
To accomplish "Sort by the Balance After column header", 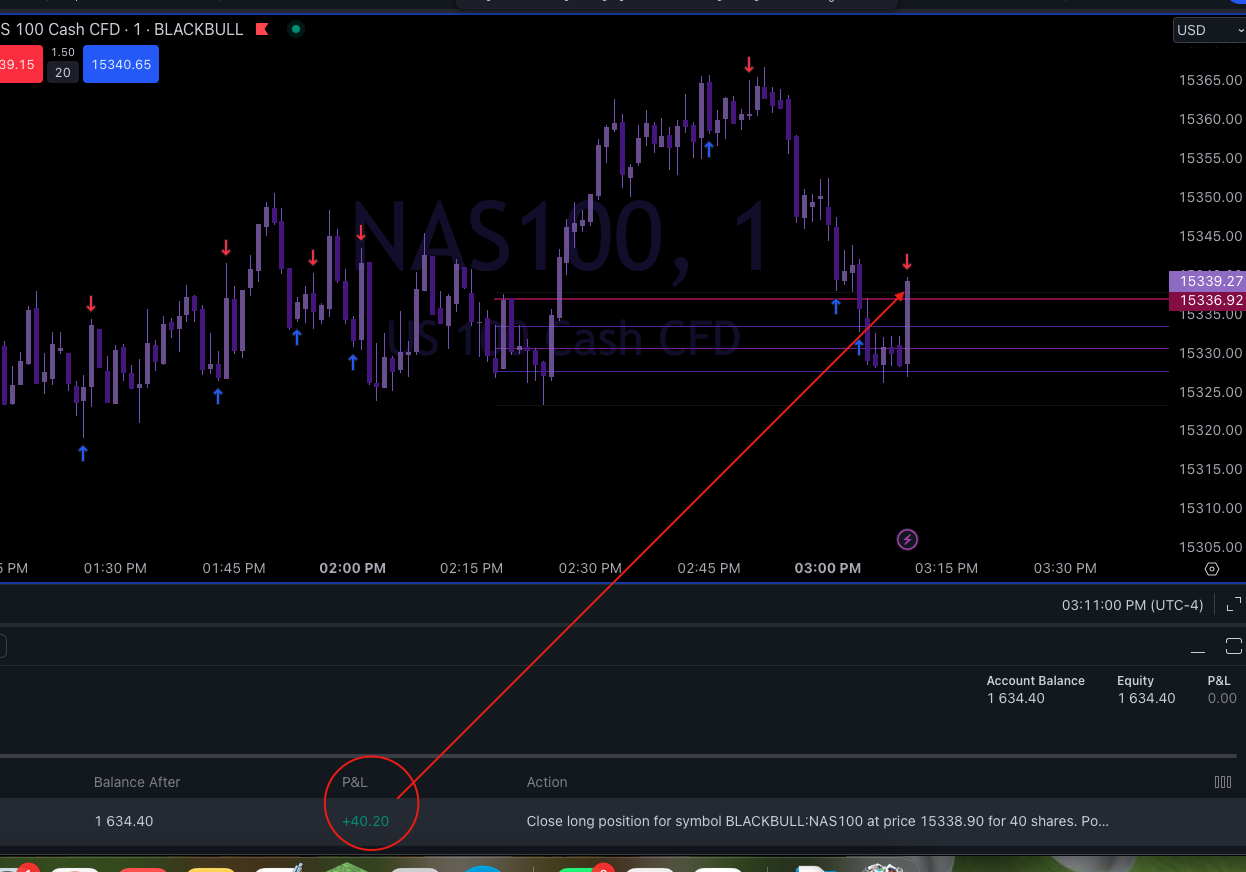I will point(137,782).
